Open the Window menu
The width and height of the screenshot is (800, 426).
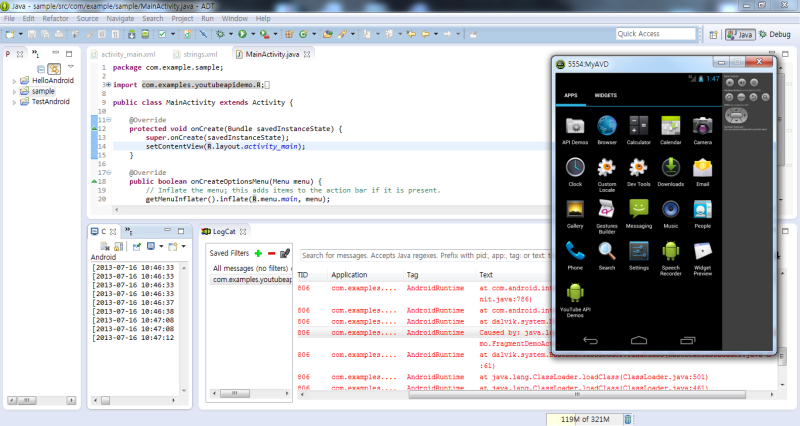pyautogui.click(x=234, y=18)
